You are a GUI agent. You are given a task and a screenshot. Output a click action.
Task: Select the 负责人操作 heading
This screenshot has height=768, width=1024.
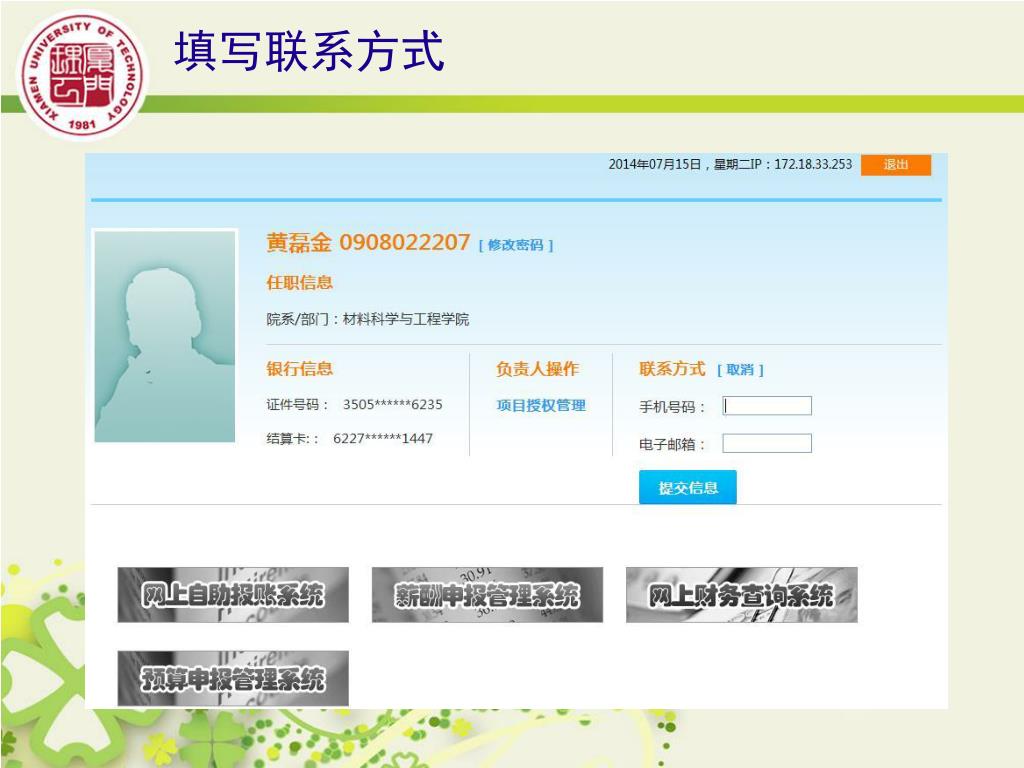[x=537, y=368]
